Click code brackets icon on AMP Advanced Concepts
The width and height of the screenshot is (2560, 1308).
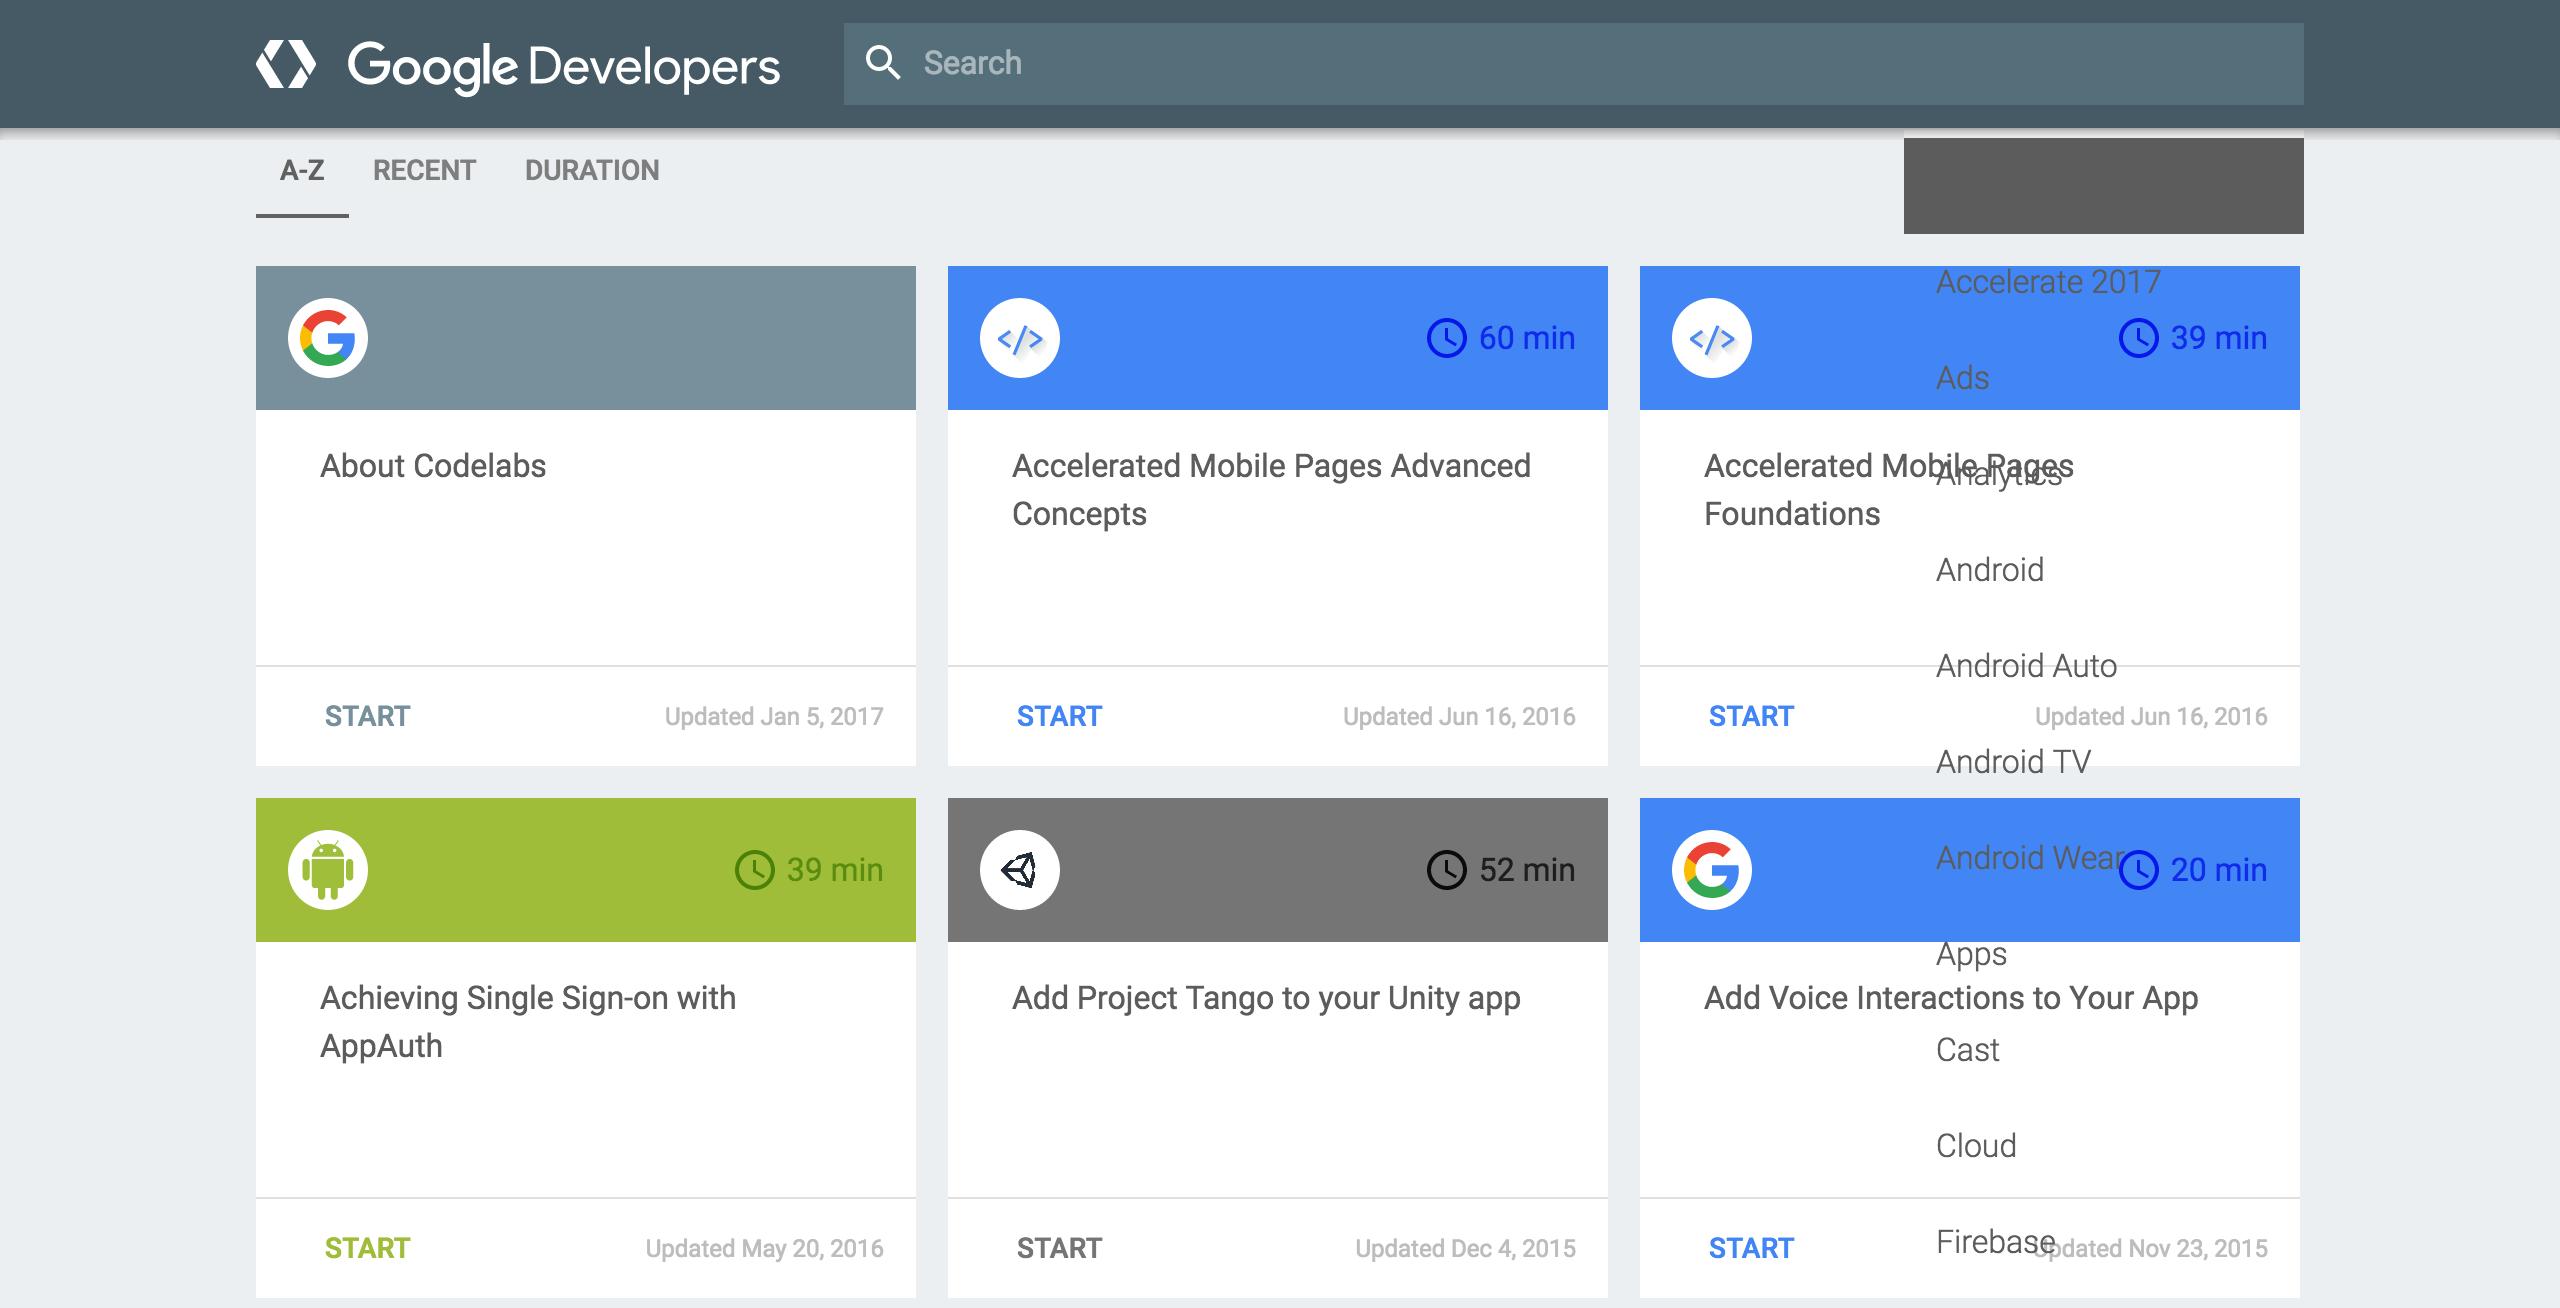[x=1020, y=338]
